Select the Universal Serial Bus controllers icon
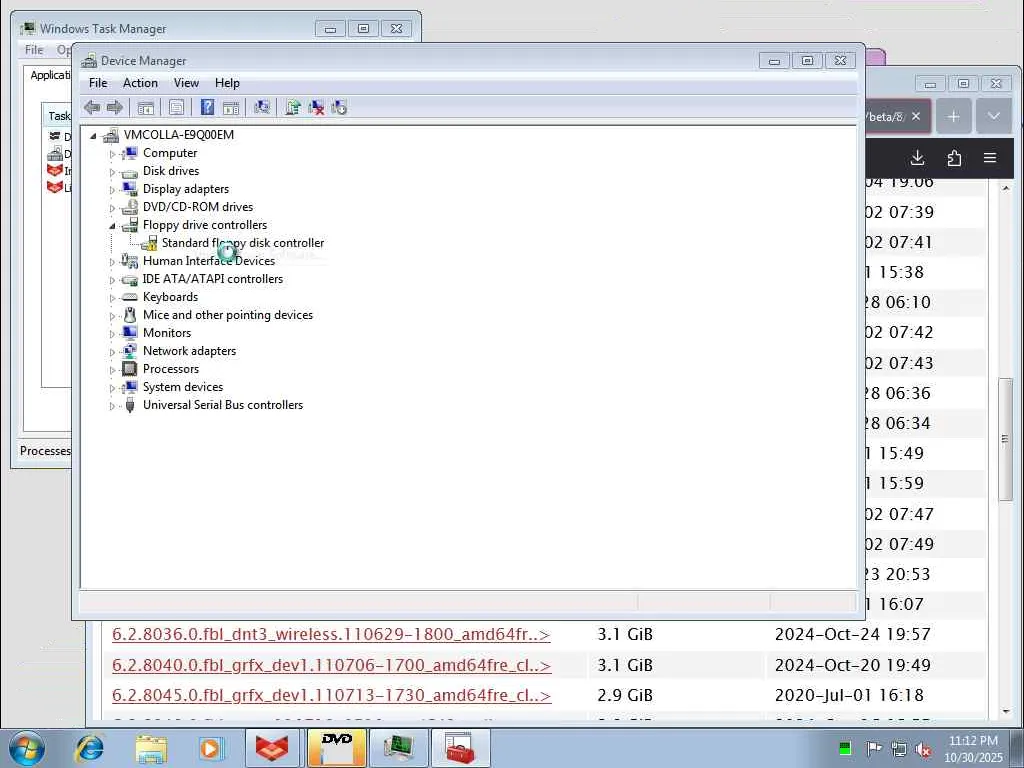Viewport: 1024px width, 768px height. click(x=130, y=405)
